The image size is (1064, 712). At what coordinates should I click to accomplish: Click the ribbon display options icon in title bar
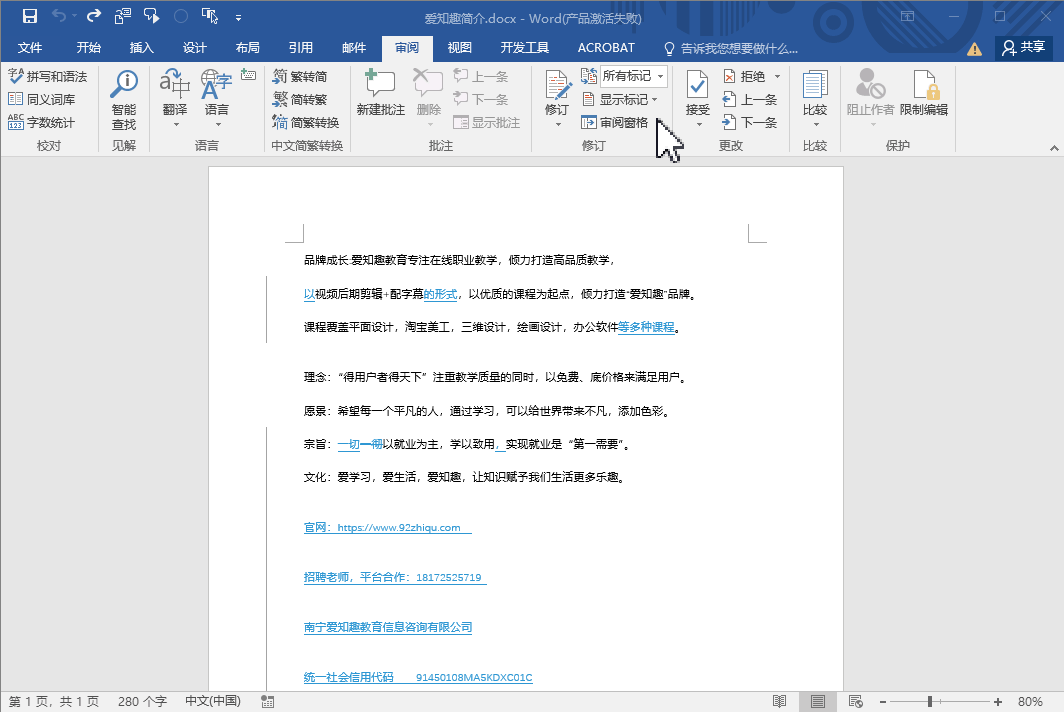907,16
